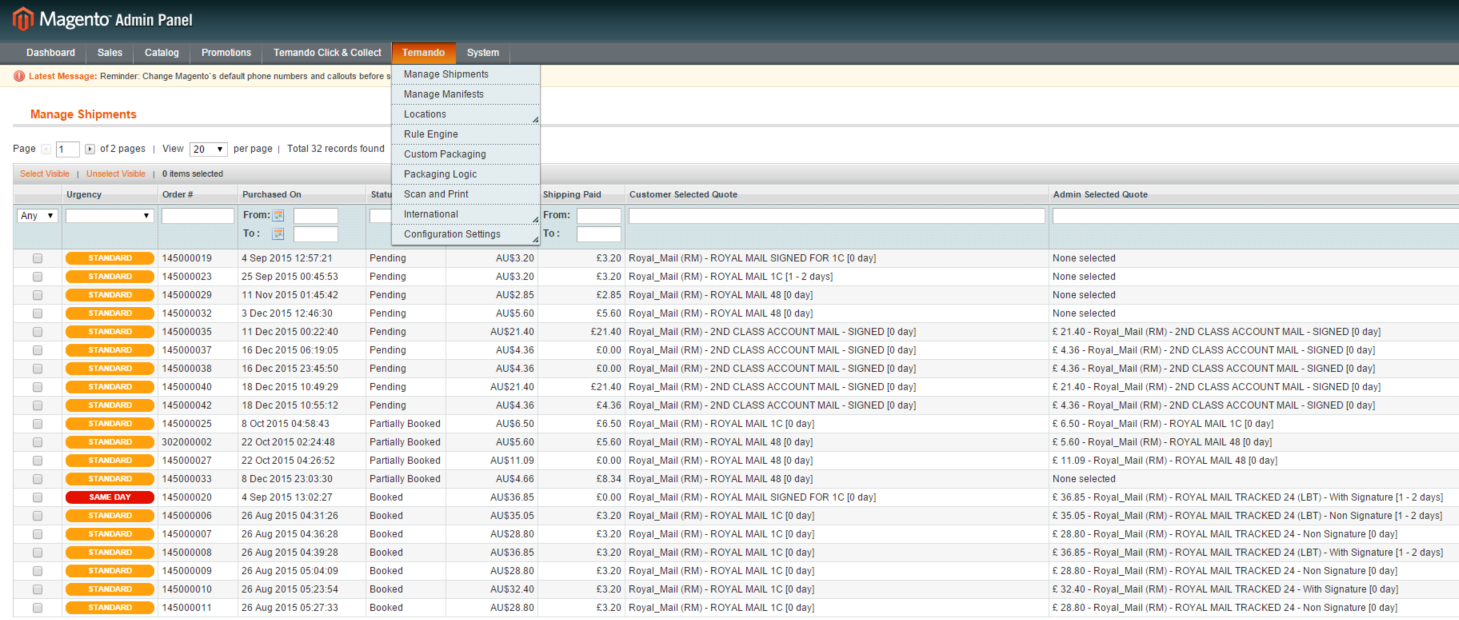The height and width of the screenshot is (620, 1459).
Task: Click '4 Sep 2015 13:02:27' purchase date
Action: tap(287, 497)
